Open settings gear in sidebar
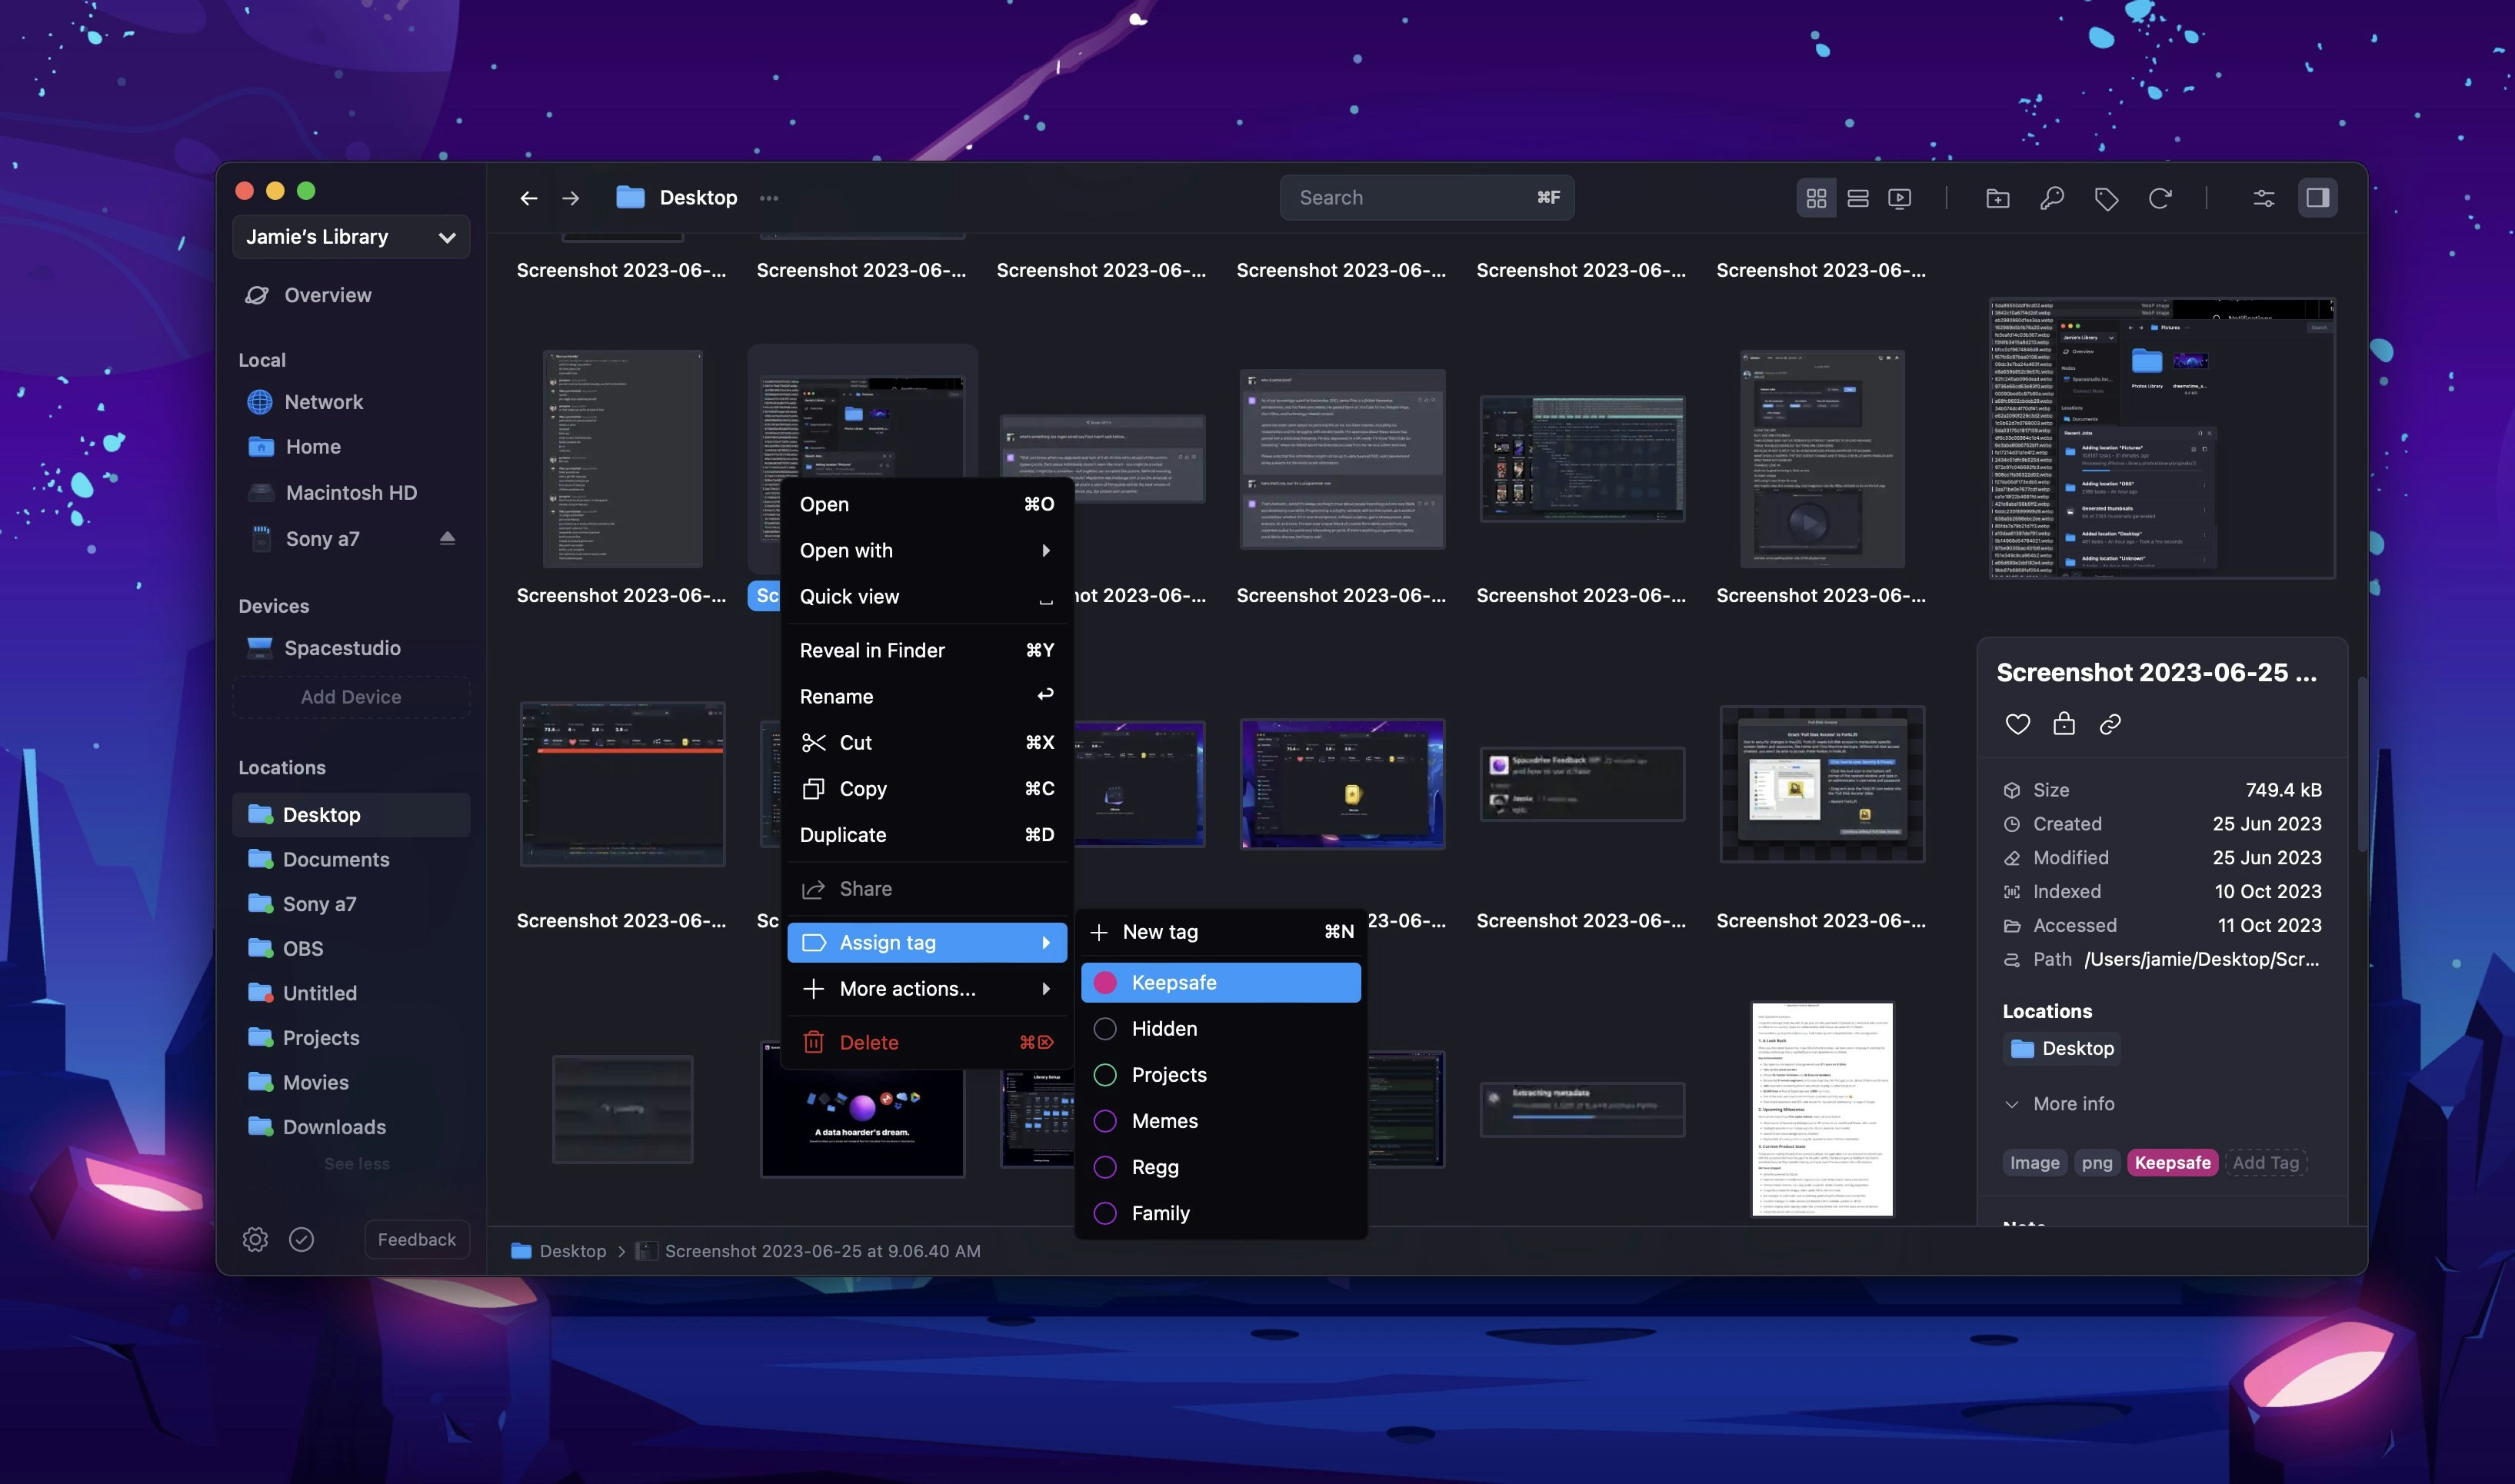The width and height of the screenshot is (2515, 1484). click(255, 1239)
